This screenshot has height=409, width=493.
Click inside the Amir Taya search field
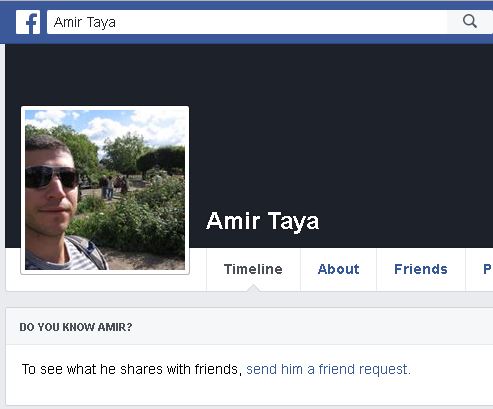pos(247,22)
